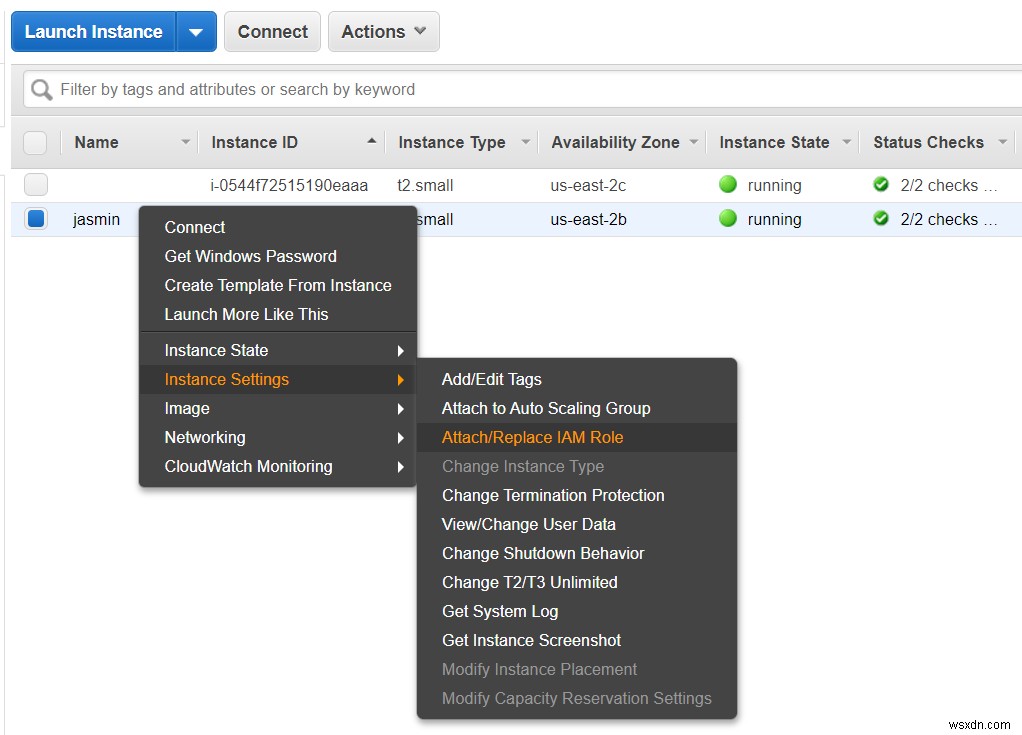
Task: Check the checkbox for instance i-0544f72515190eaaa
Action: [x=35, y=184]
